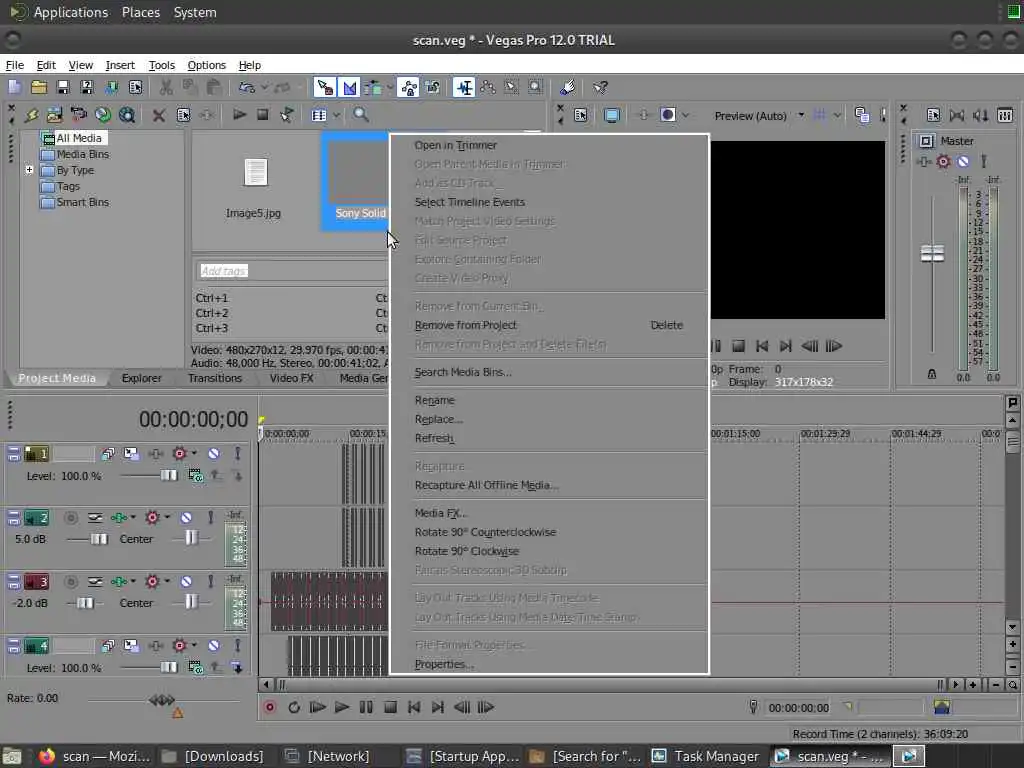This screenshot has height=768, width=1024.
Task: Open Project Media search magnifier
Action: [361, 115]
